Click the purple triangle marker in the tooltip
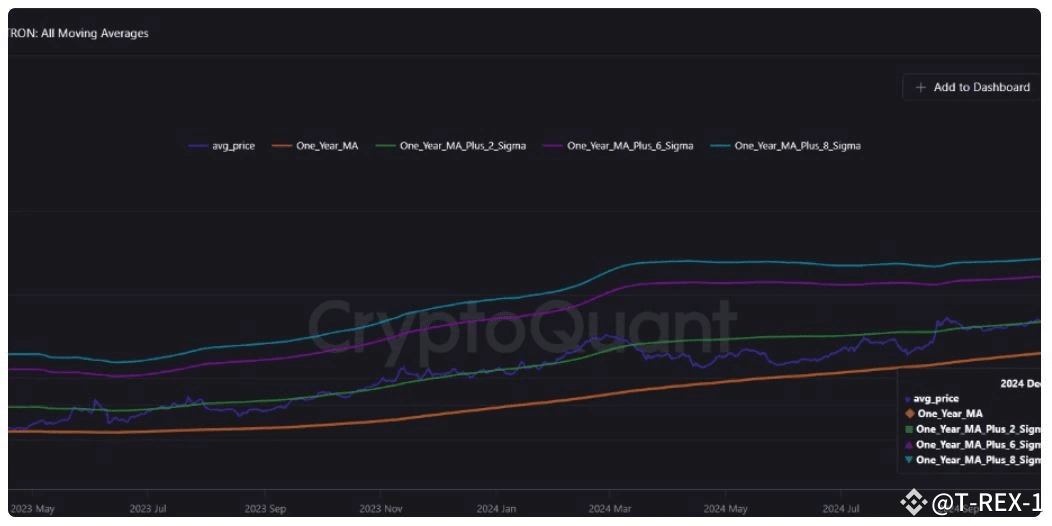This screenshot has width=1052, height=526. tap(909, 444)
